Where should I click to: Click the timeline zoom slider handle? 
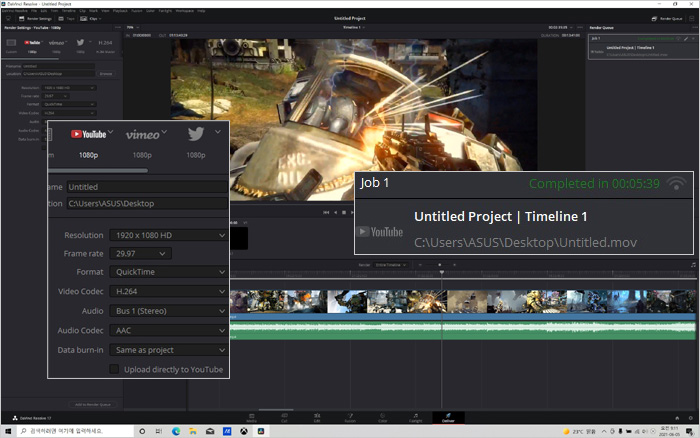click(x=439, y=265)
